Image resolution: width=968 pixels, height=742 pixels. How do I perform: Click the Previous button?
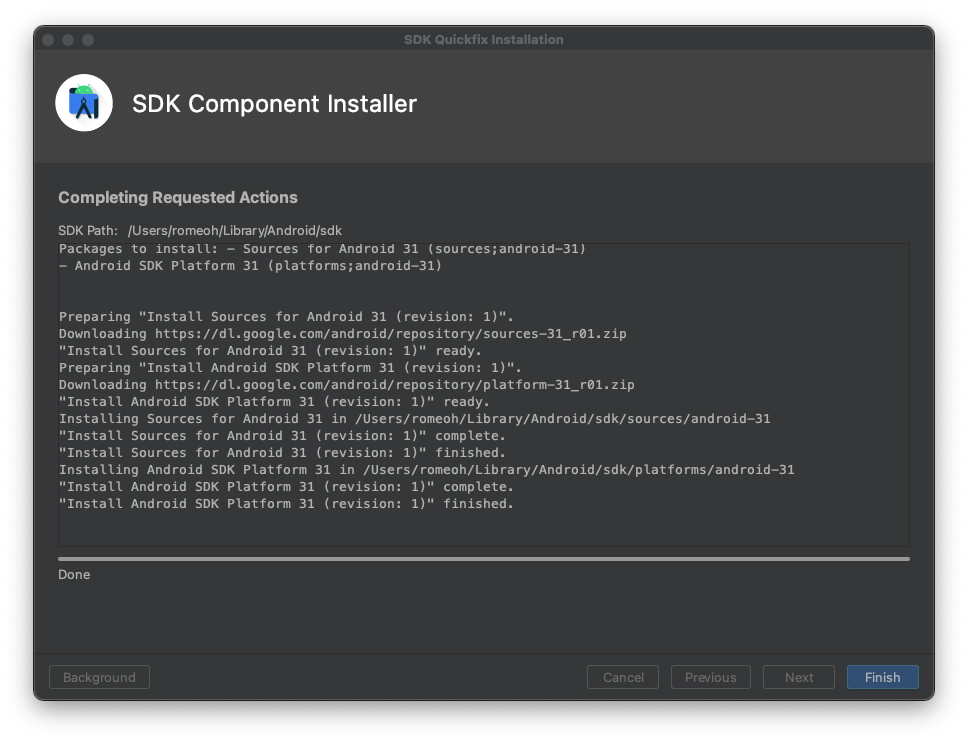click(711, 677)
